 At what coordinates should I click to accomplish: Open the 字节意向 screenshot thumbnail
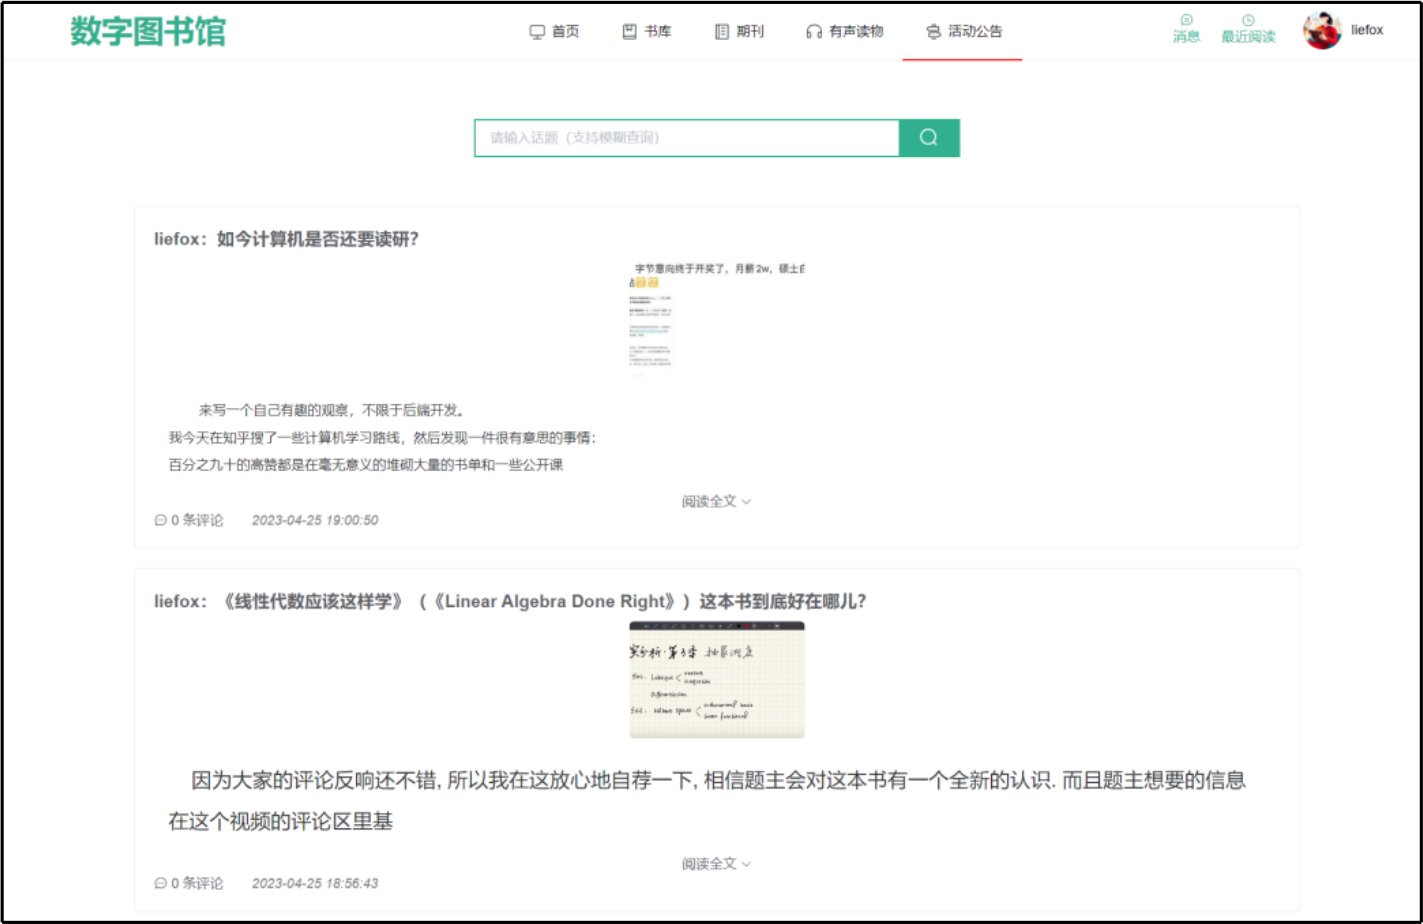716,317
